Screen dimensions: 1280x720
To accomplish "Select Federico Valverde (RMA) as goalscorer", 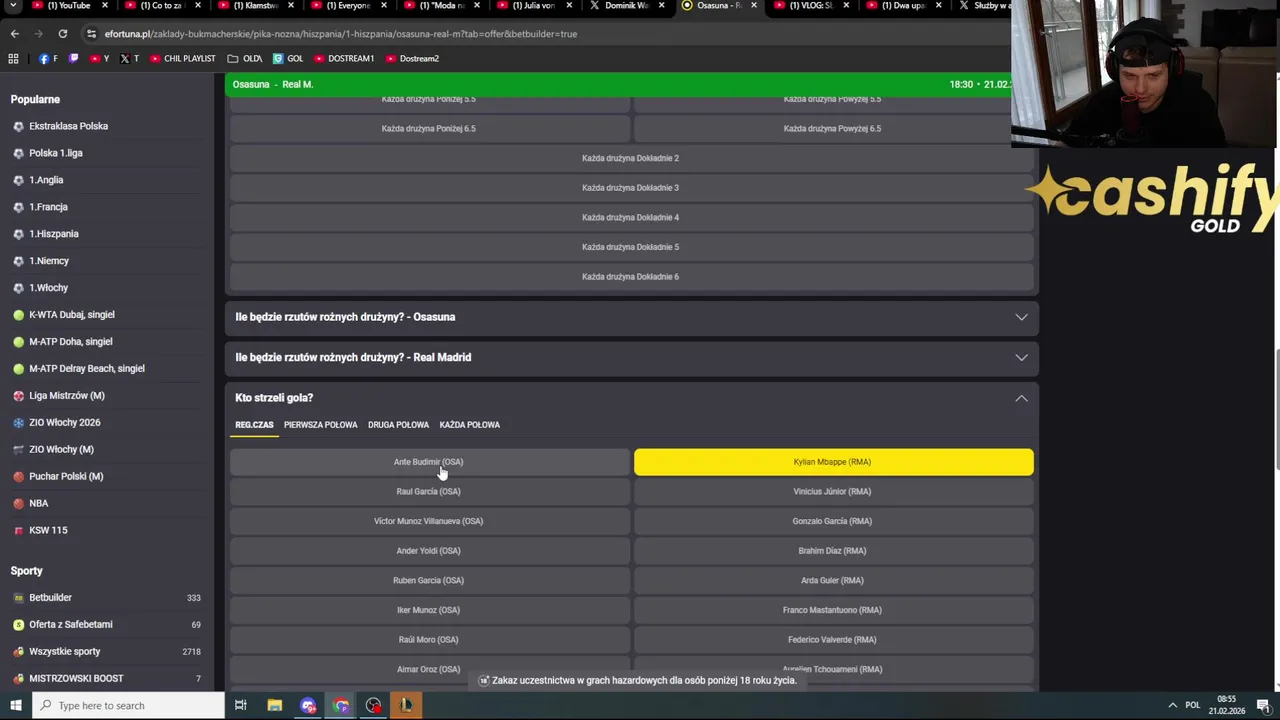I will (x=833, y=640).
